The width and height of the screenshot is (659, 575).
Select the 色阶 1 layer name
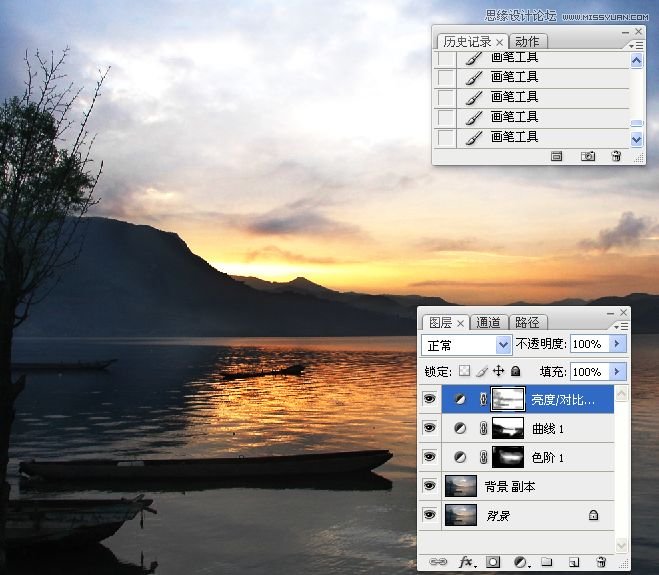(x=548, y=457)
